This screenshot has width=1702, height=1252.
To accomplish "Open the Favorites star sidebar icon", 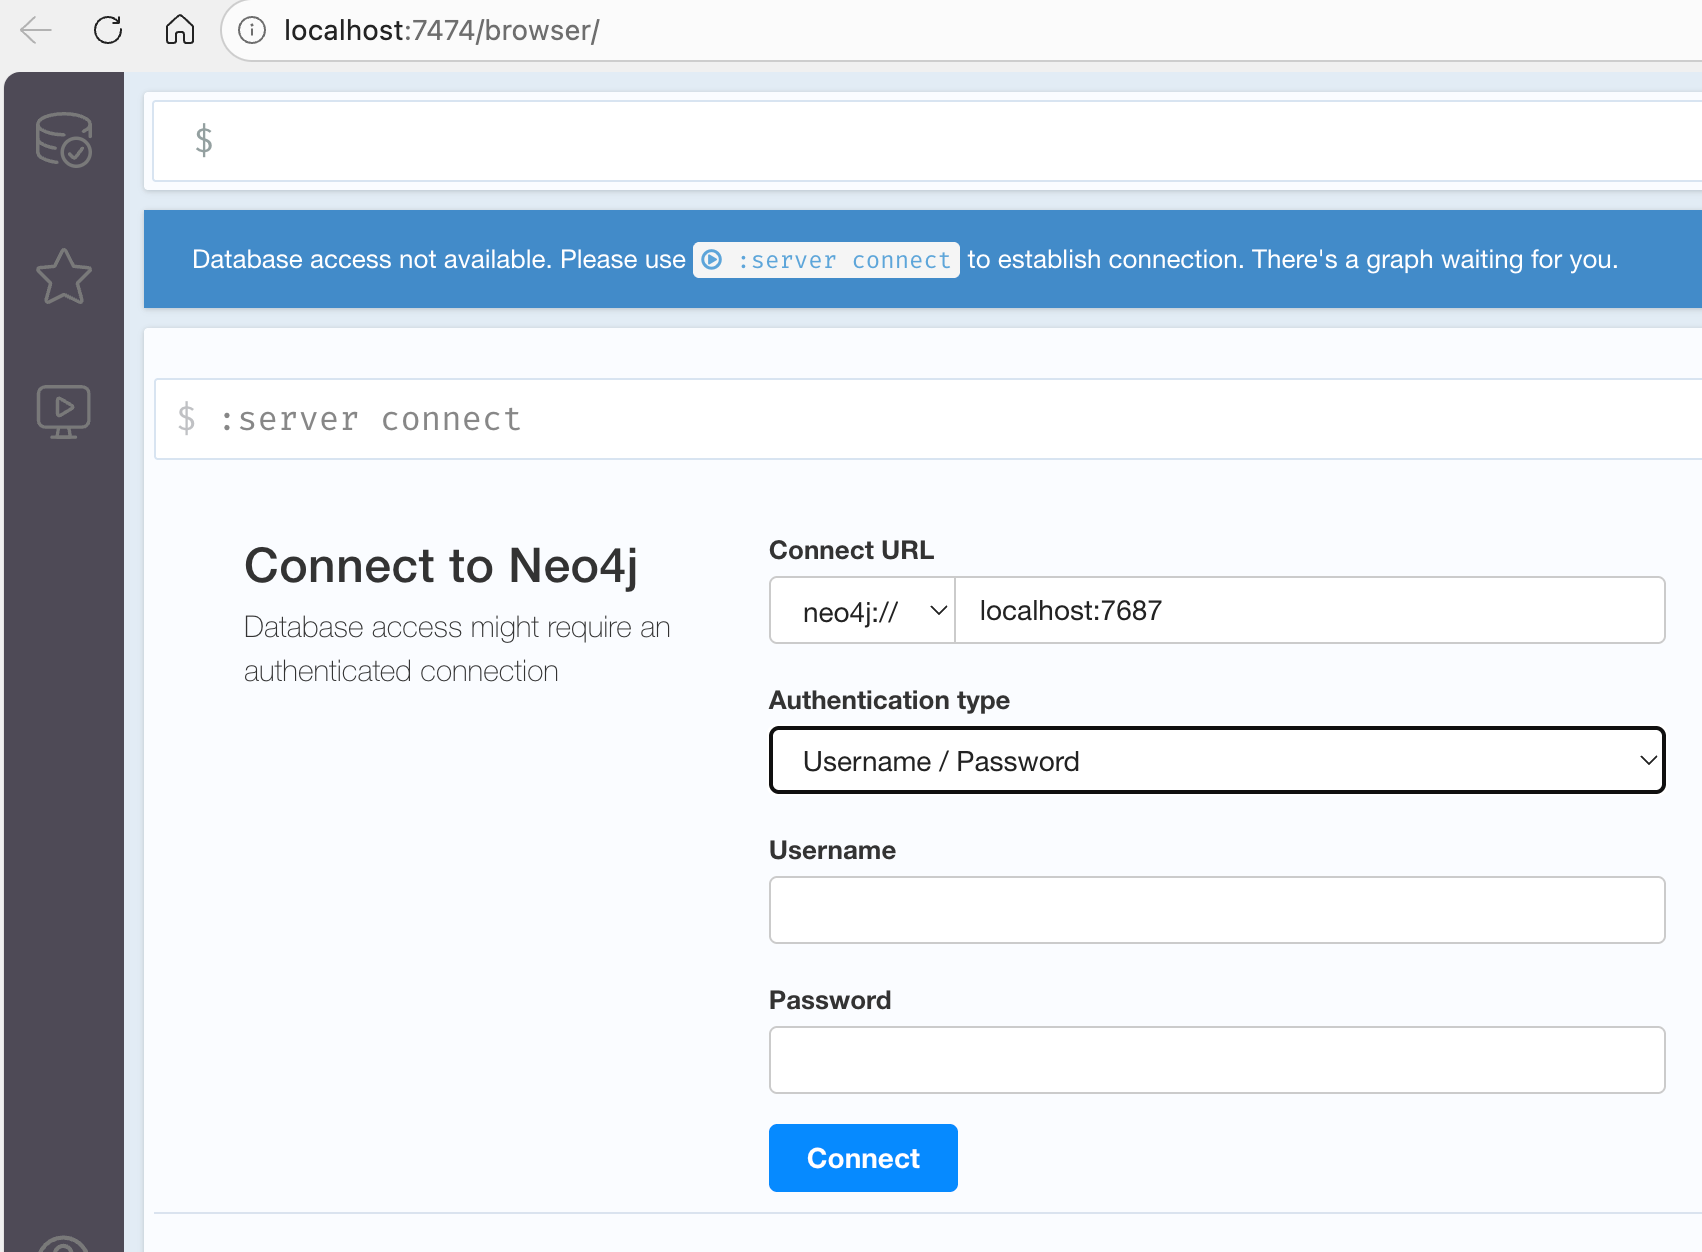I will tap(64, 276).
